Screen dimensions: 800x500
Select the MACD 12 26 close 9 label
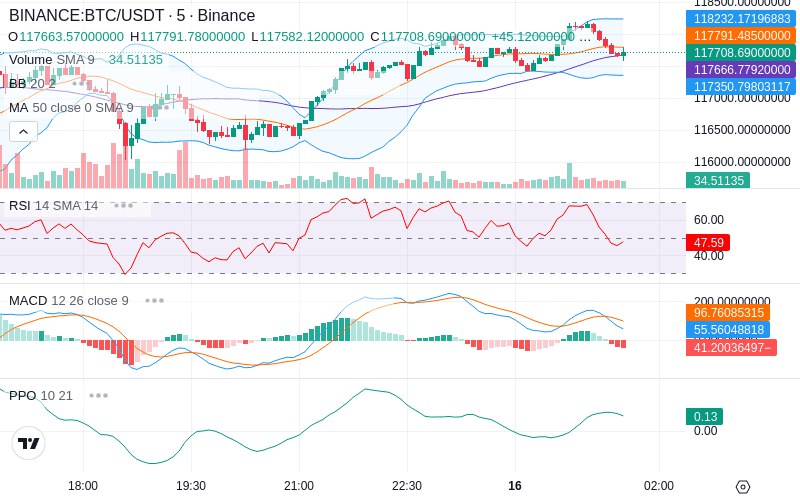pos(69,301)
